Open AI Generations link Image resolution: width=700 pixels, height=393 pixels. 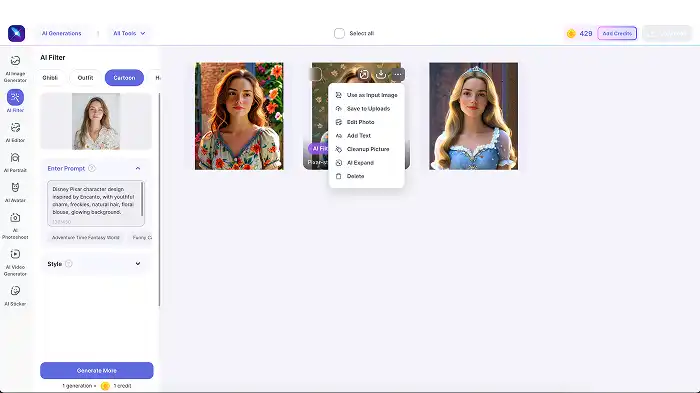tap(62, 33)
